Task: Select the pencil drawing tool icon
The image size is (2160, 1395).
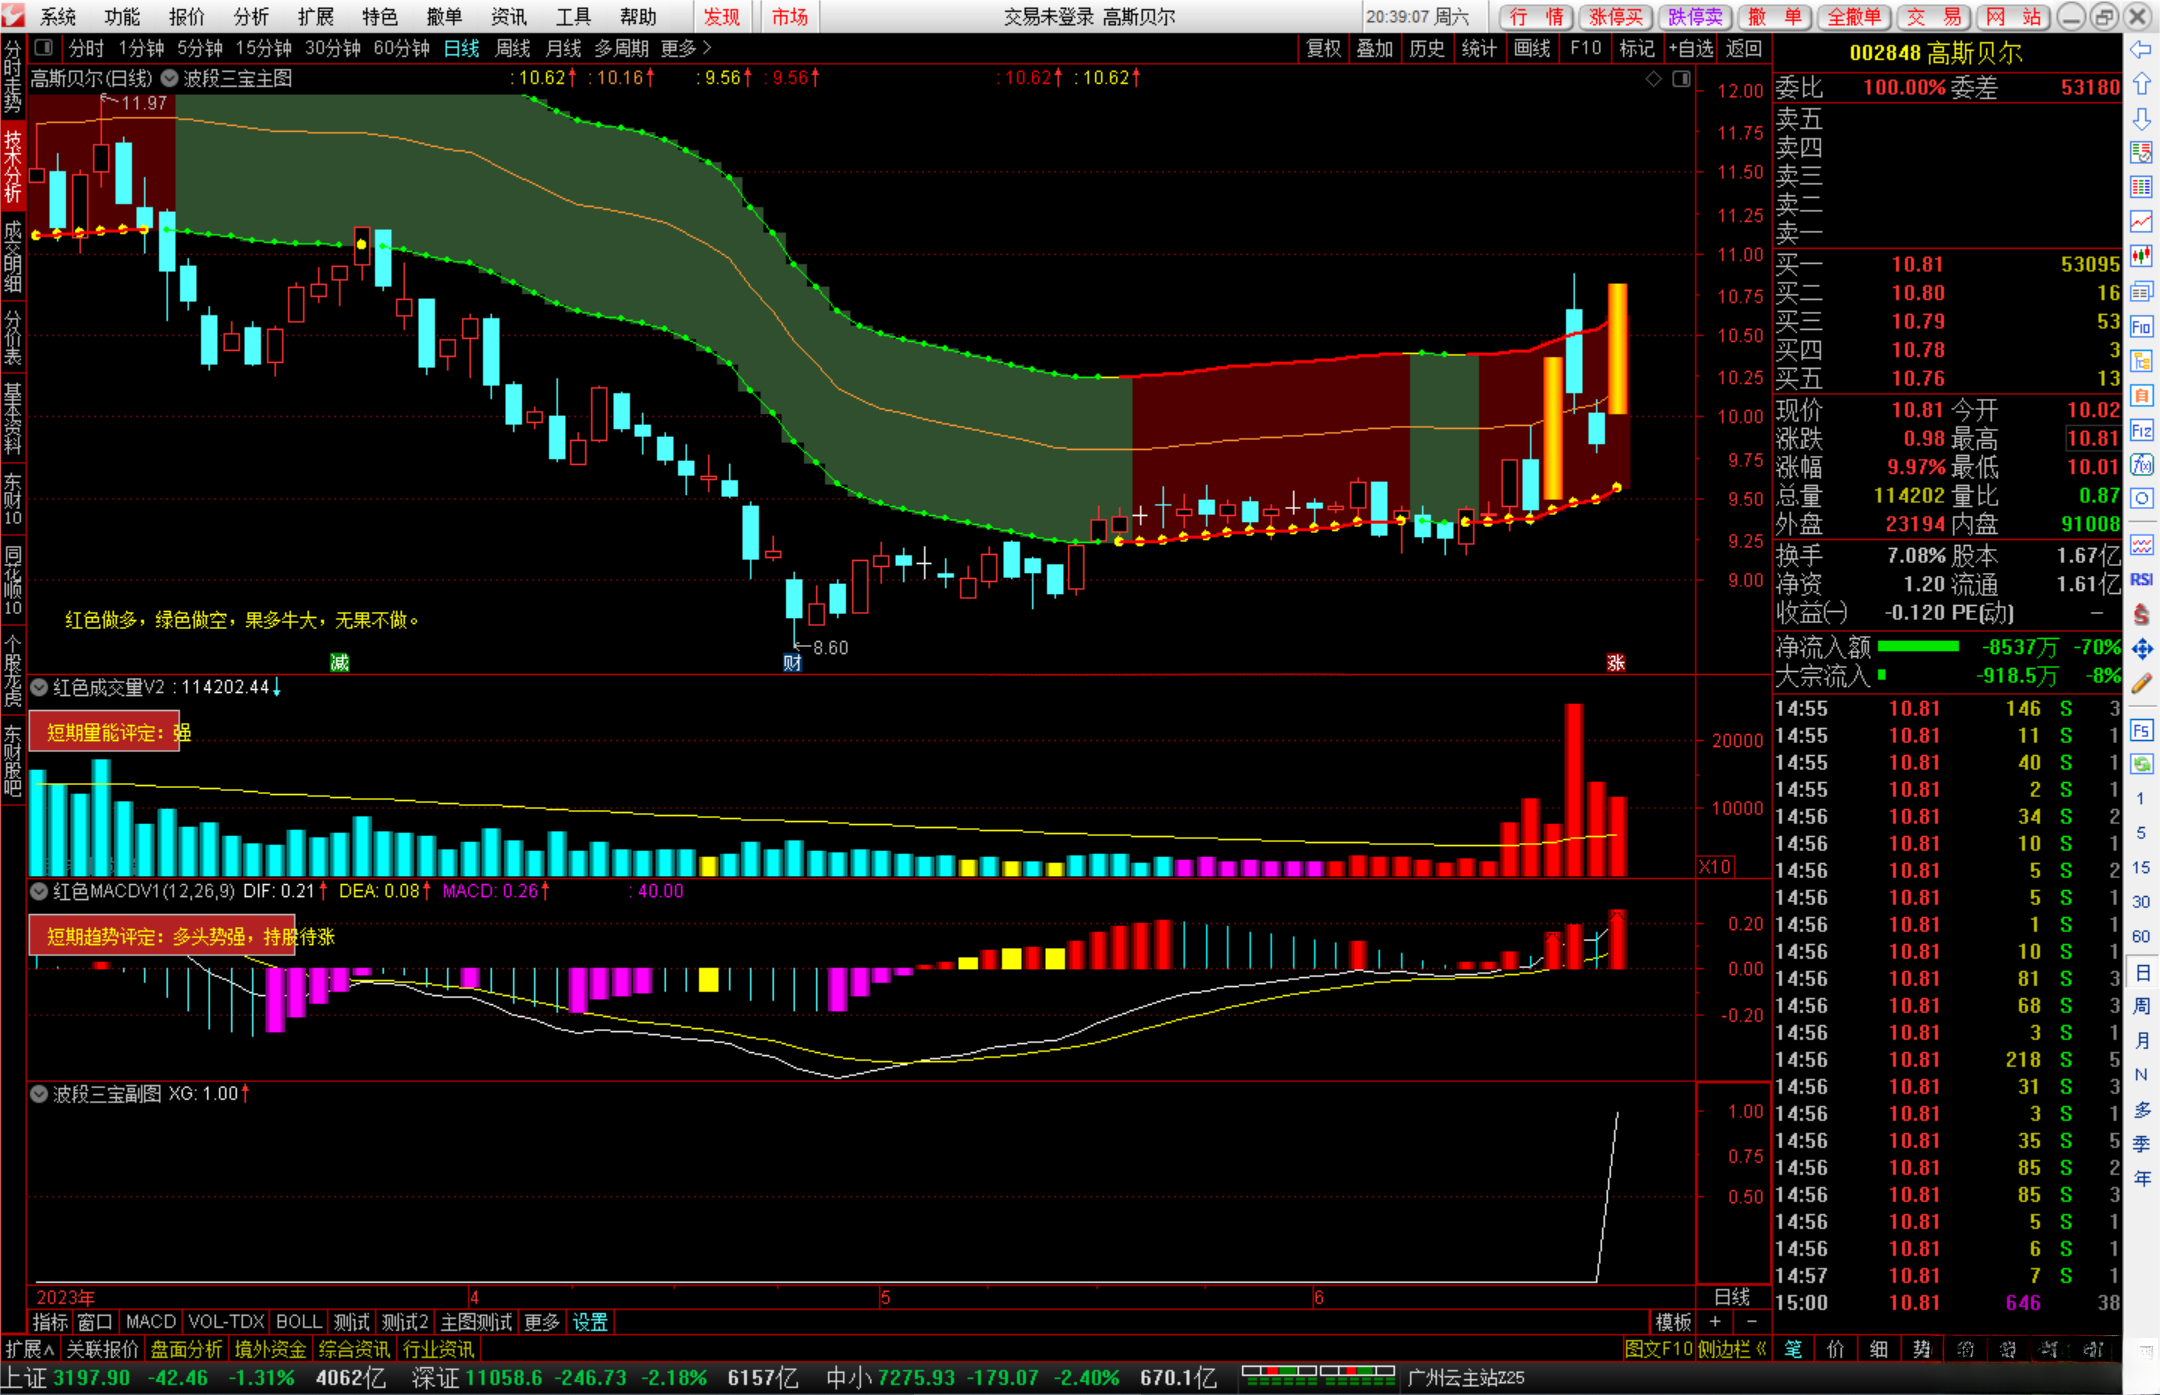Action: pyautogui.click(x=2141, y=684)
